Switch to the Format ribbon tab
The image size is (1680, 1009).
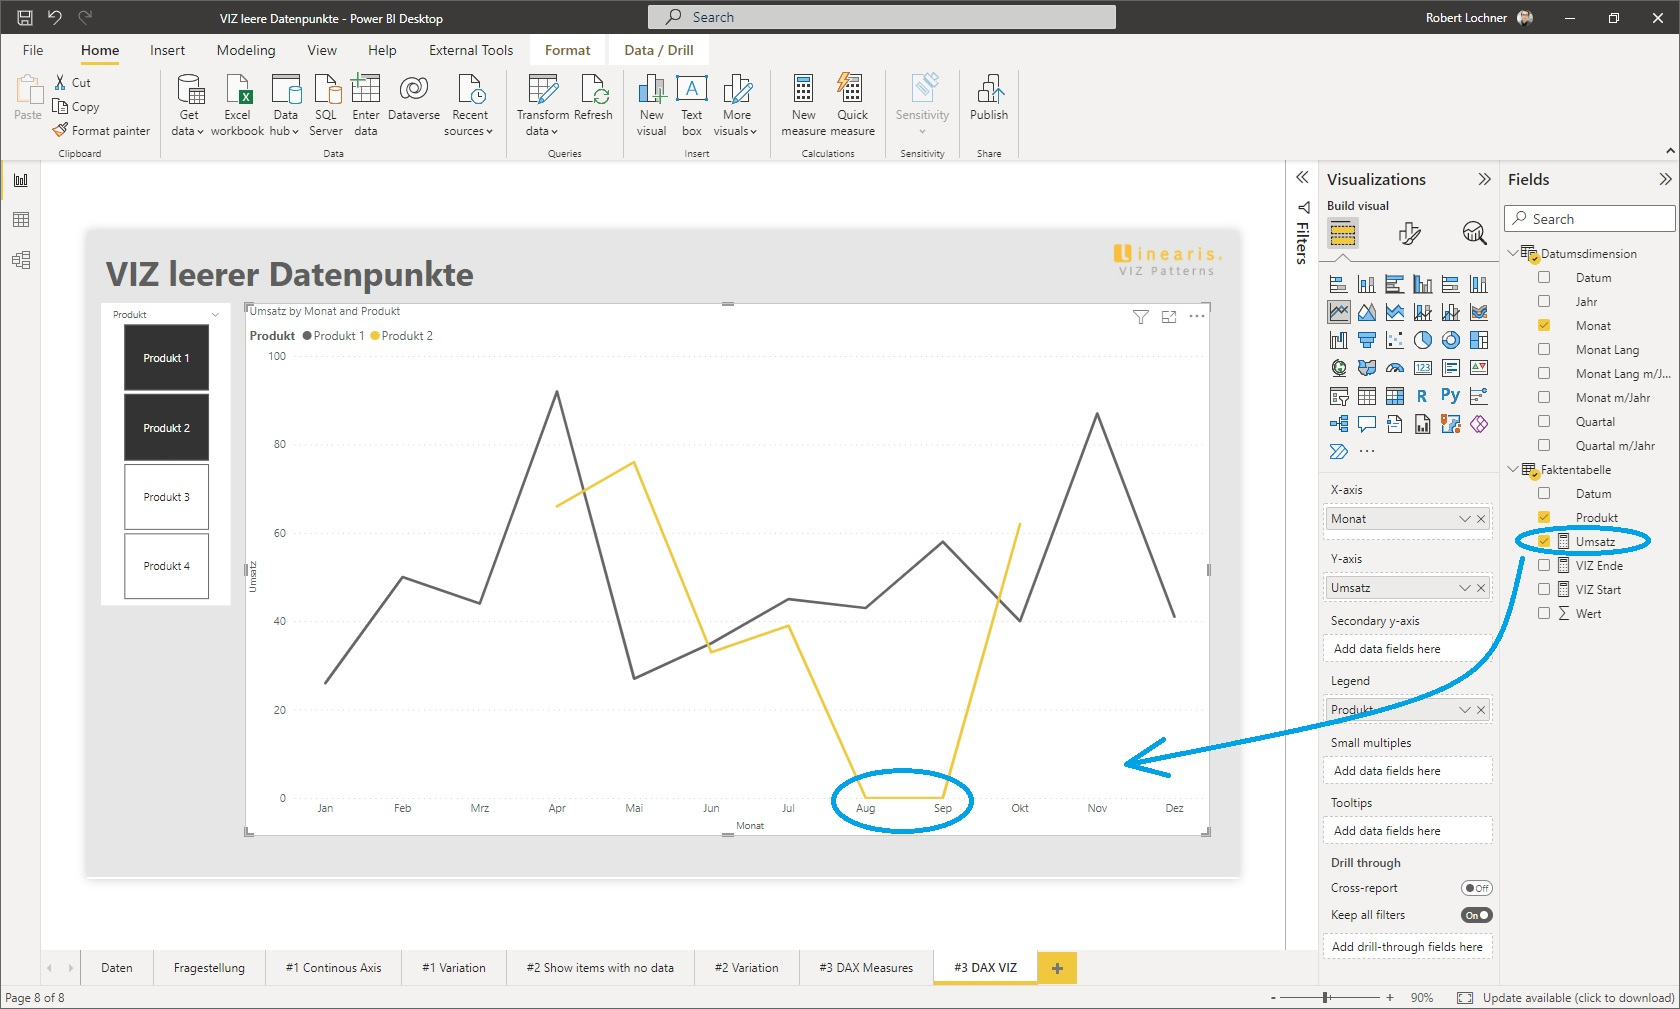[x=567, y=49]
